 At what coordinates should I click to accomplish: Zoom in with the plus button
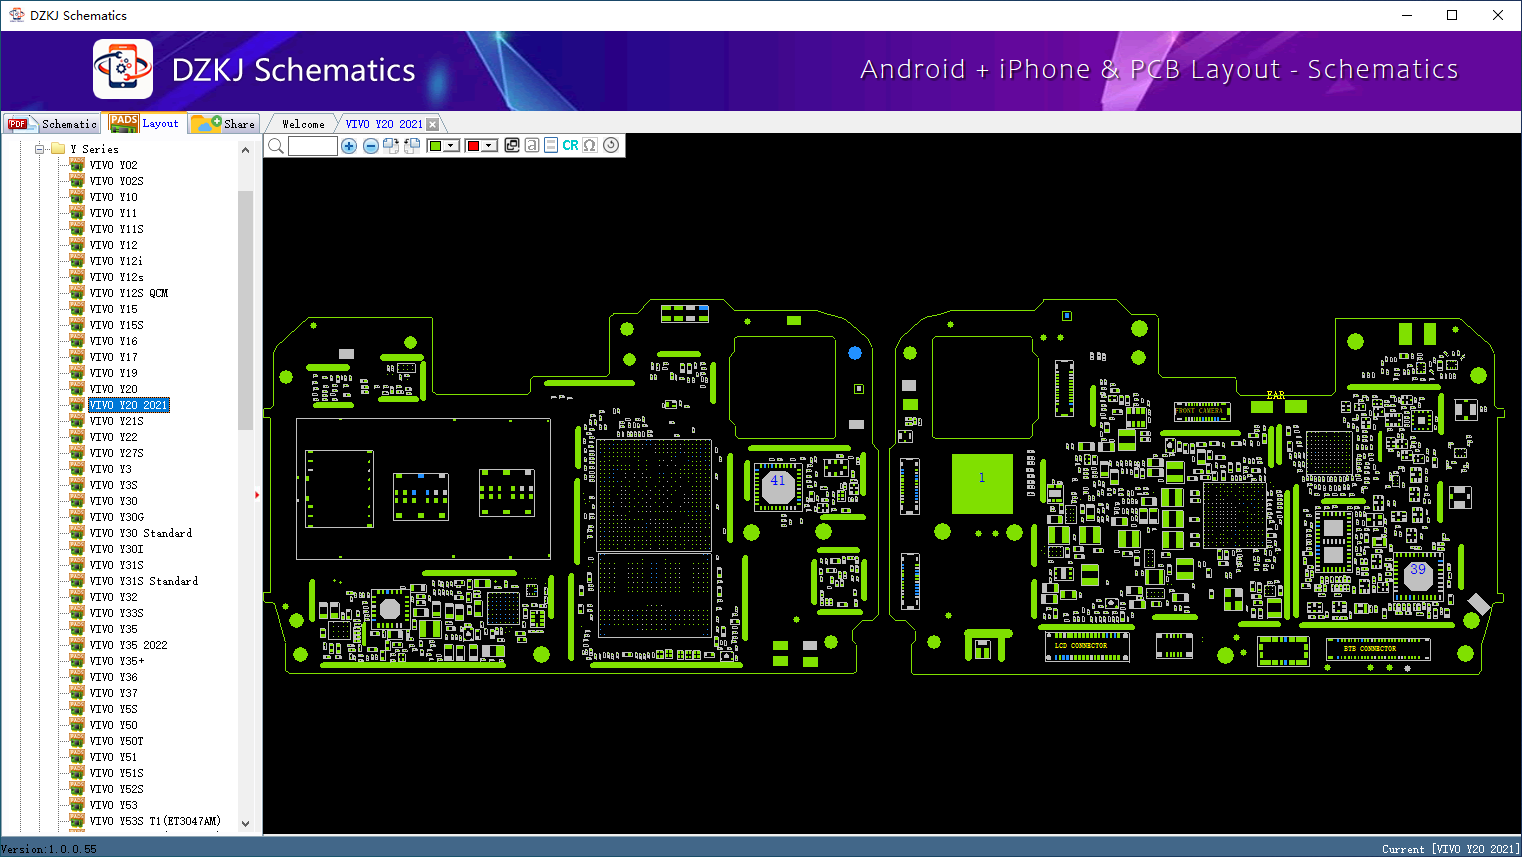349,146
